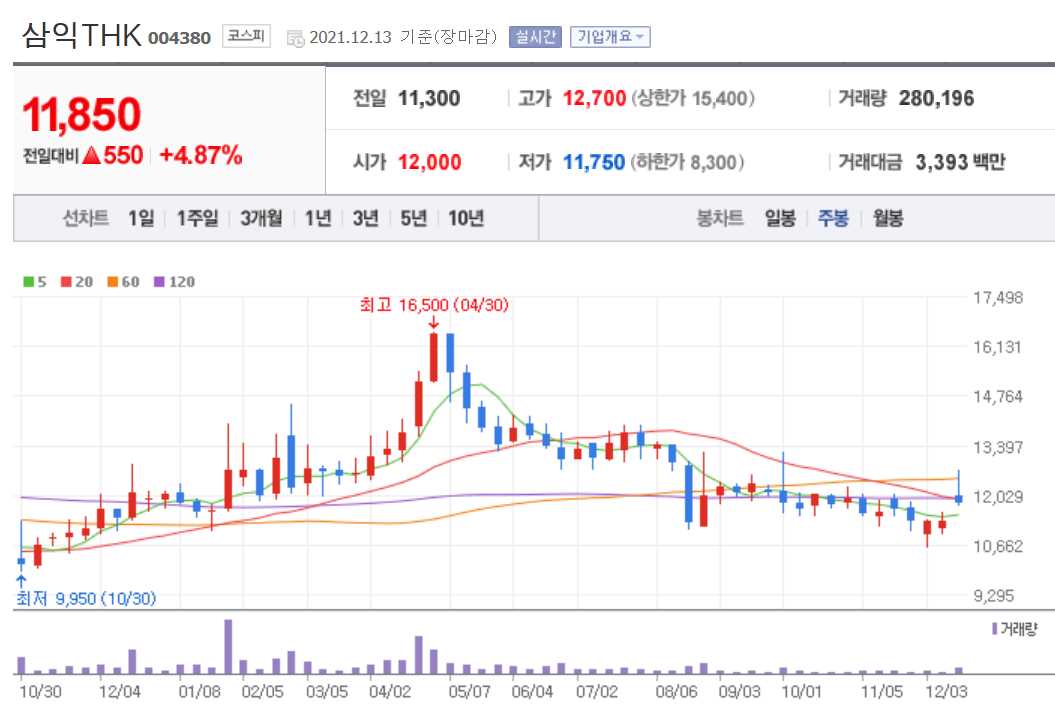Toggle the purple 120-day moving average legend

162,281
